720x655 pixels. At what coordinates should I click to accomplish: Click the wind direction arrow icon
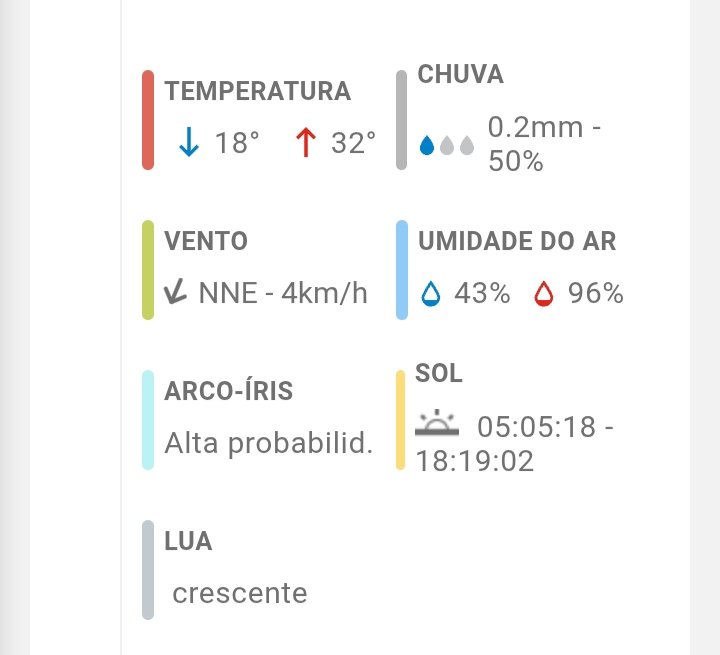pos(176,293)
